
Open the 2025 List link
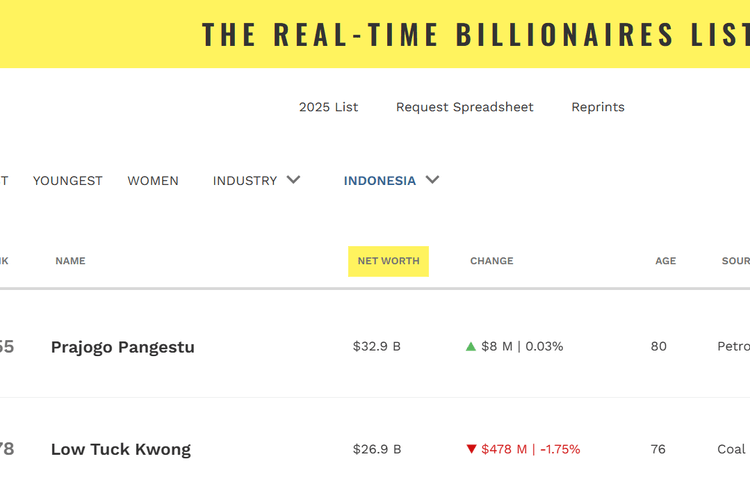click(329, 107)
